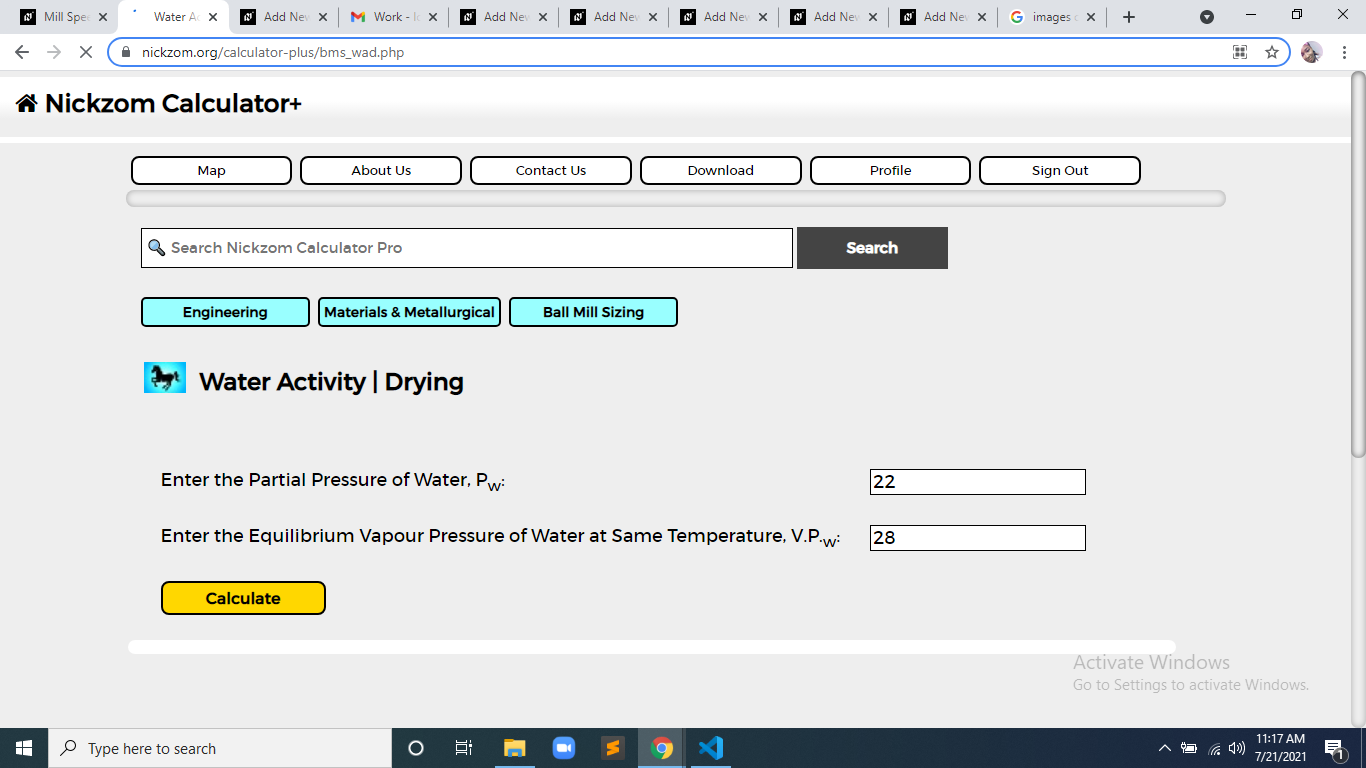Open Sublime Text from taskbar
The width and height of the screenshot is (1366, 768).
[612, 748]
